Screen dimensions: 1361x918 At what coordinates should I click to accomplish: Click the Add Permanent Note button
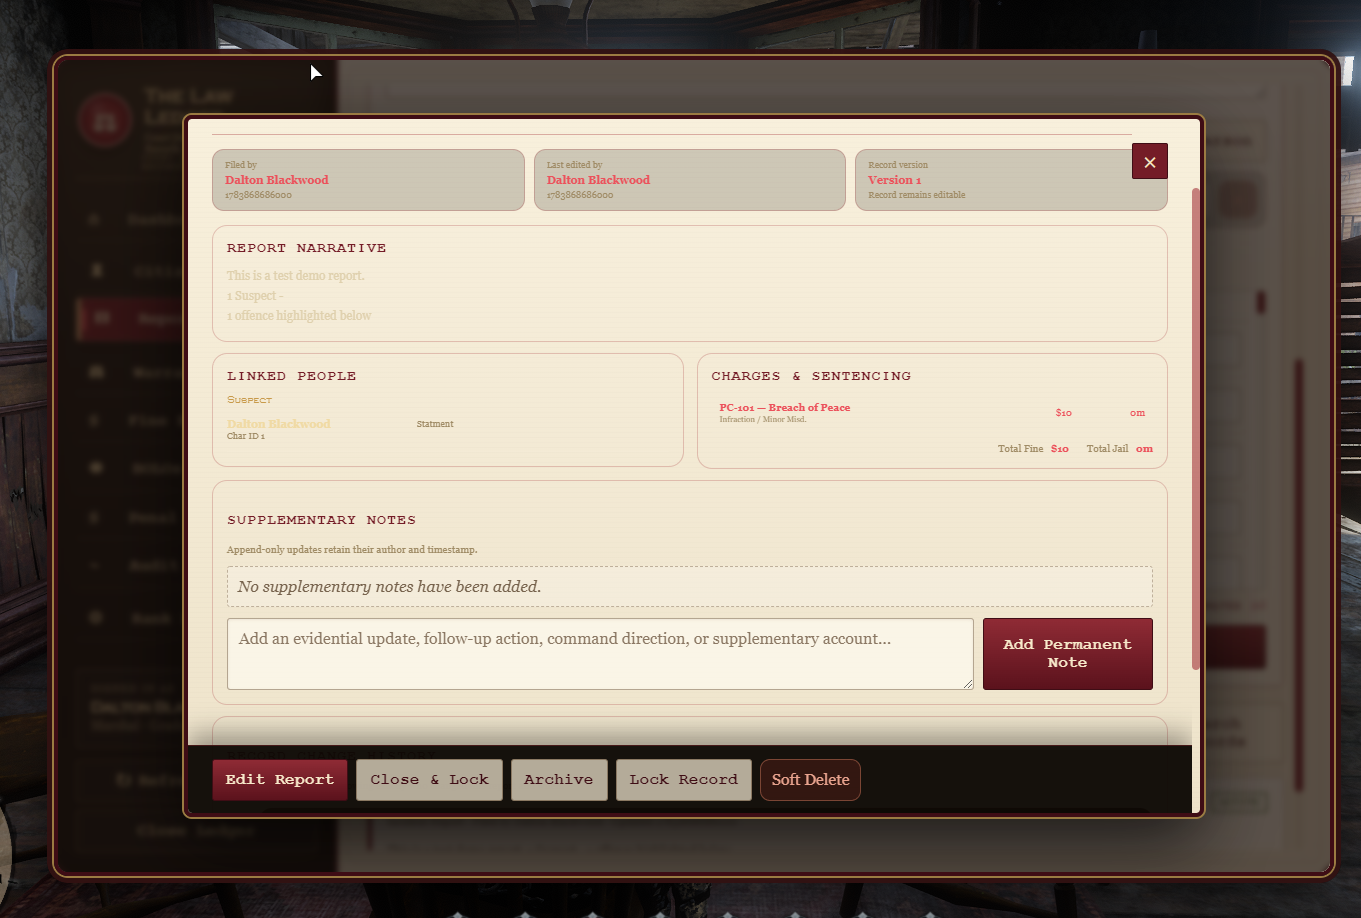[1067, 654]
